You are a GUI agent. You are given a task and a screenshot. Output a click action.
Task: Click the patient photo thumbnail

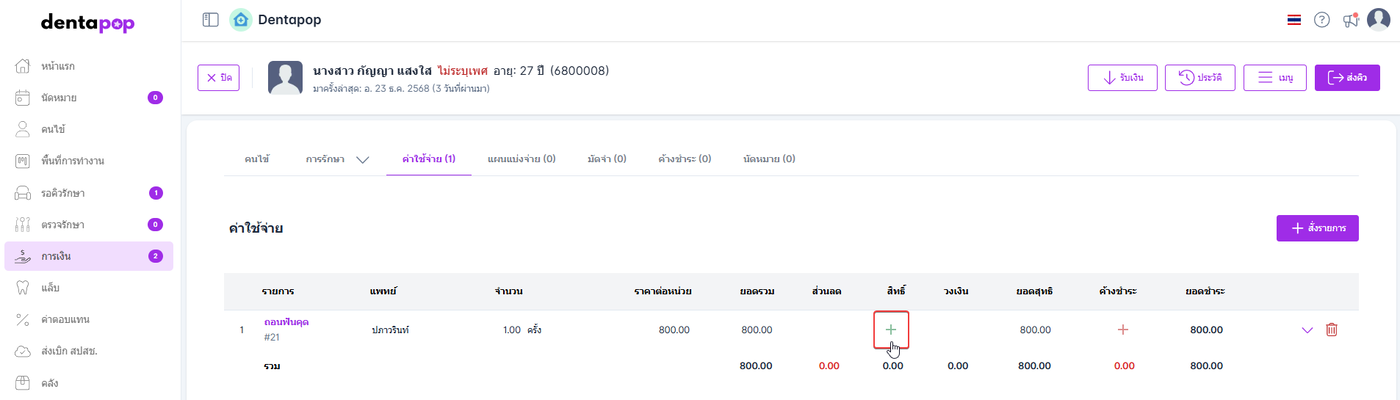pyautogui.click(x=285, y=78)
